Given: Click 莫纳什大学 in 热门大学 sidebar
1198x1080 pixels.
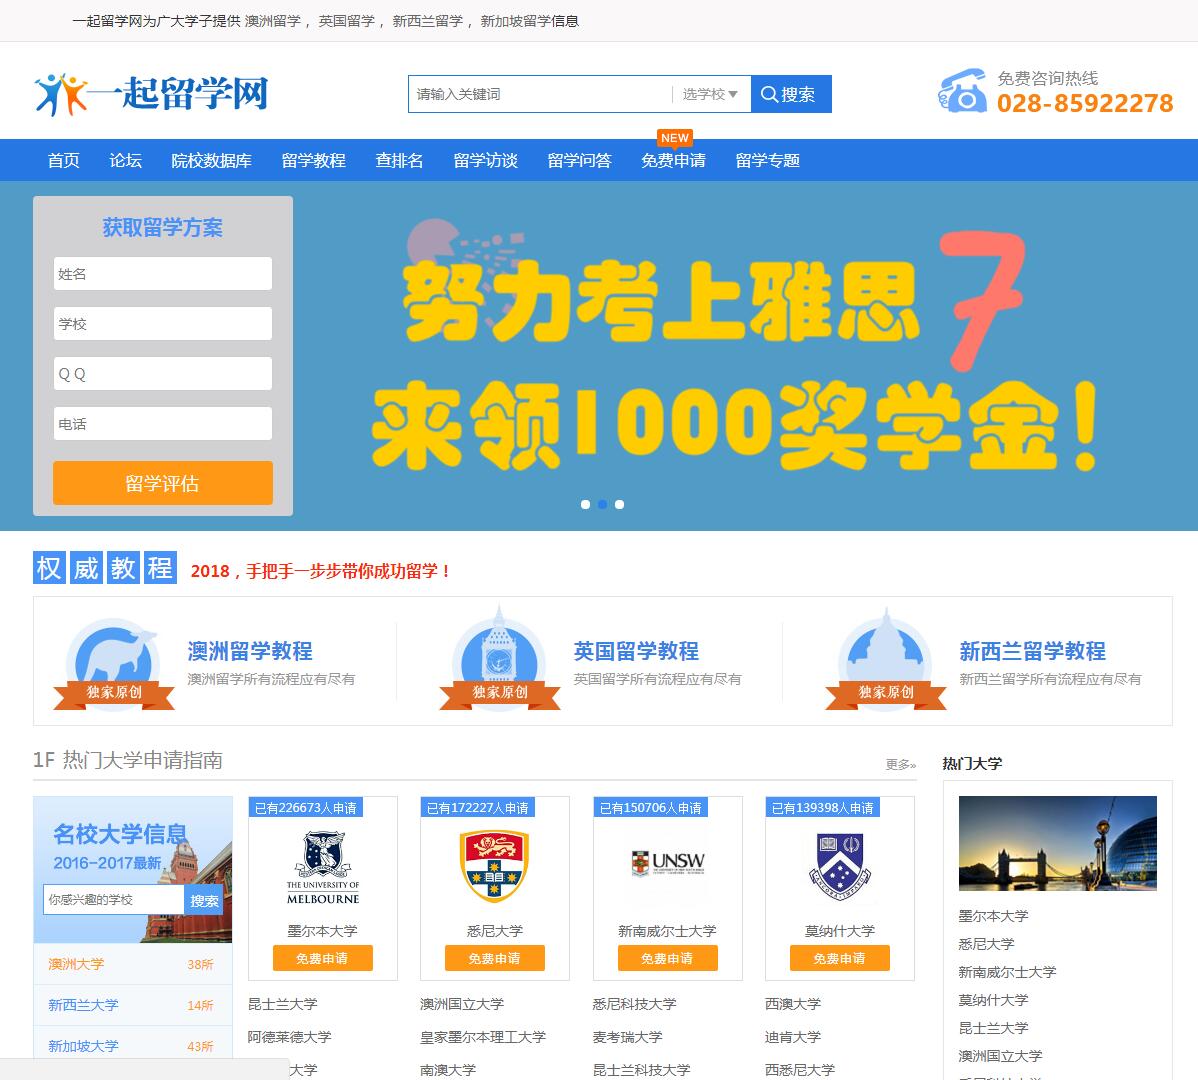Looking at the screenshot, I should pyautogui.click(x=993, y=1000).
